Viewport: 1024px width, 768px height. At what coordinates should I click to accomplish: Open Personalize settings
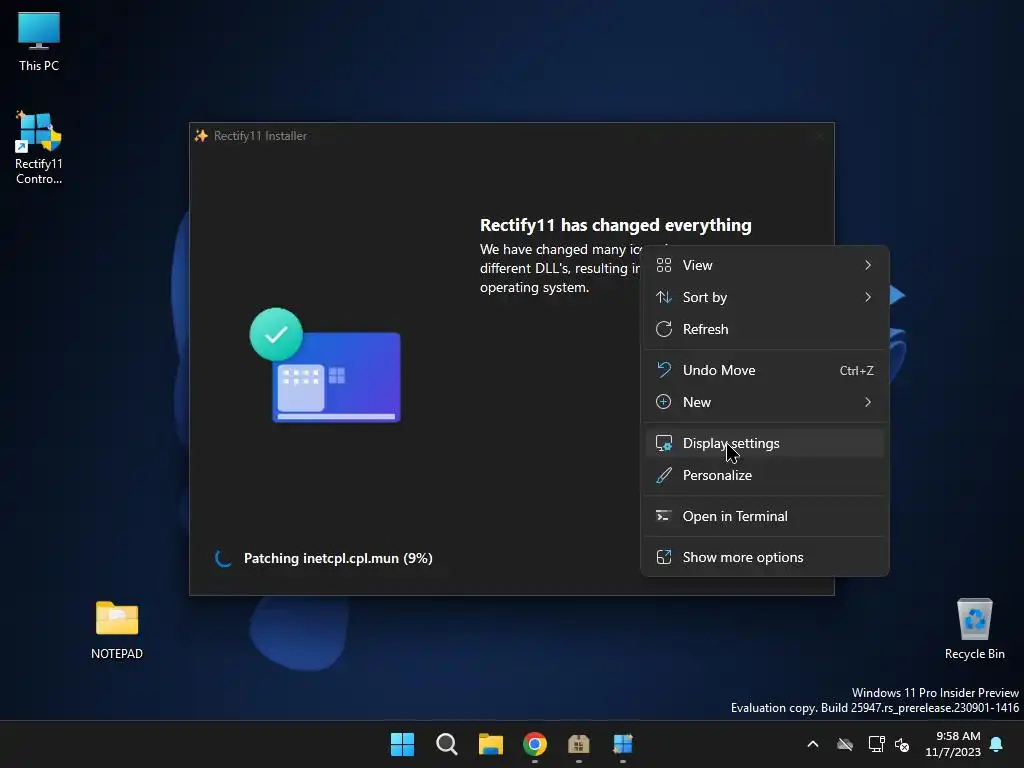click(x=765, y=475)
